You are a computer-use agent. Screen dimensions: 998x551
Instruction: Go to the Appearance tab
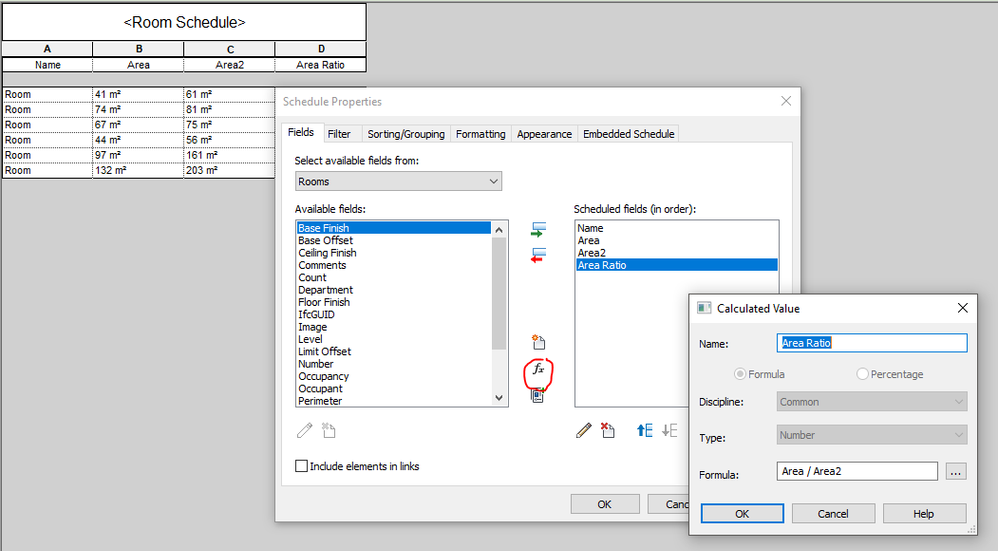point(544,134)
